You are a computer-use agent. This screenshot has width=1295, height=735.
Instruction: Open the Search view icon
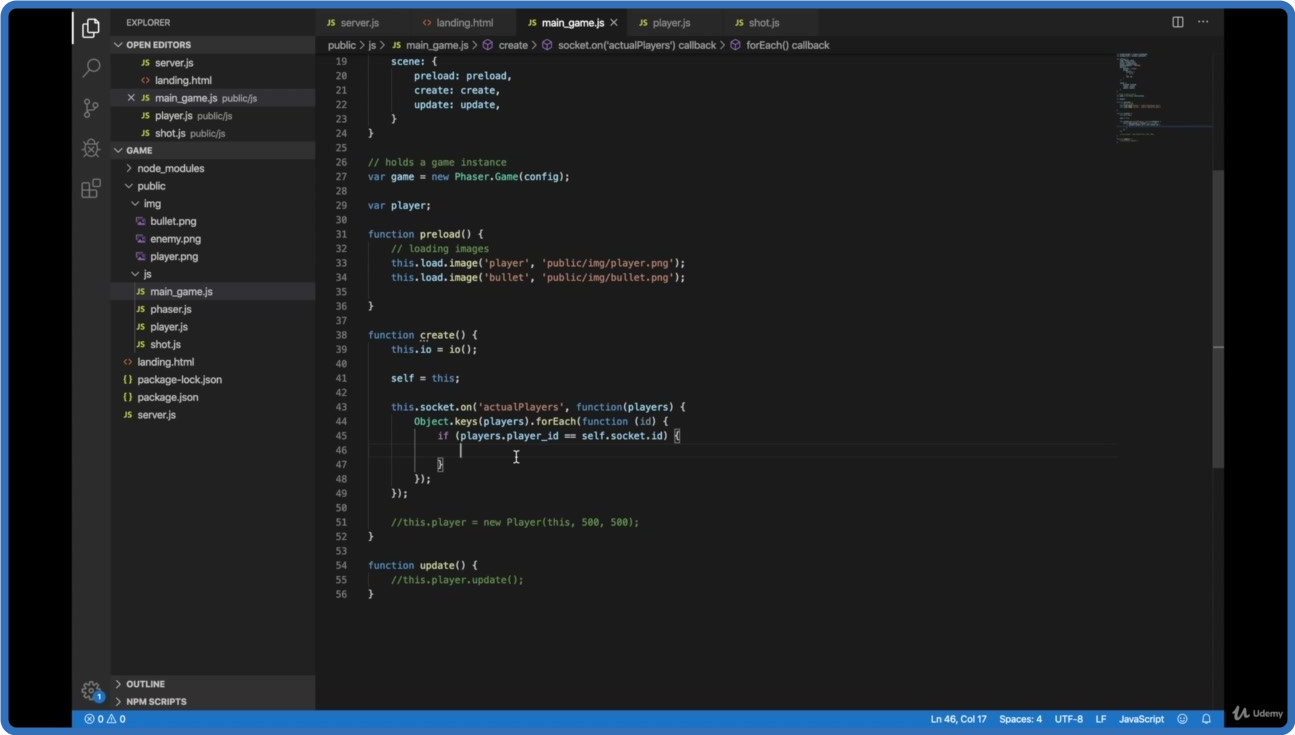(91, 68)
